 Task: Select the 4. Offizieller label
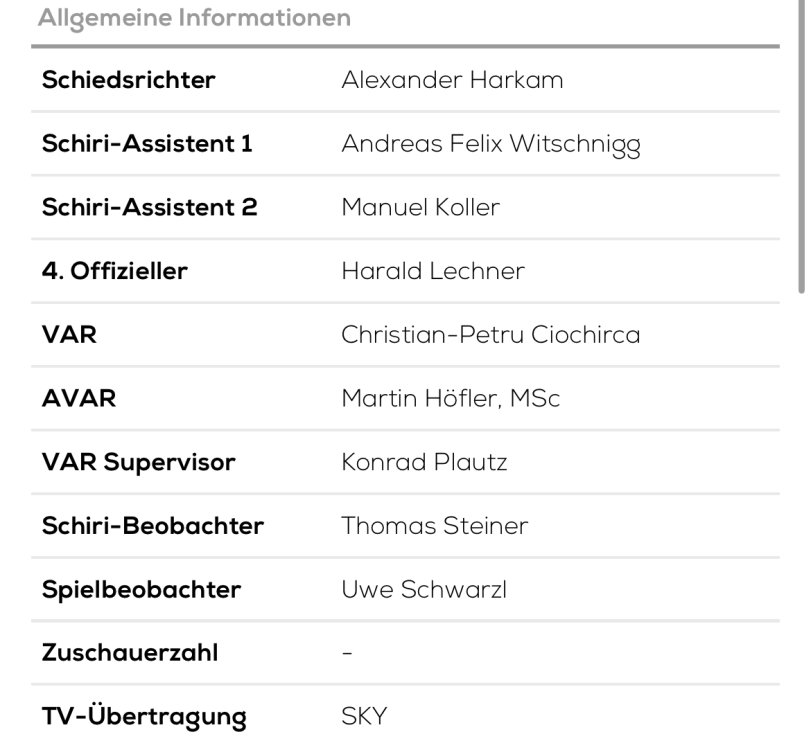[114, 271]
